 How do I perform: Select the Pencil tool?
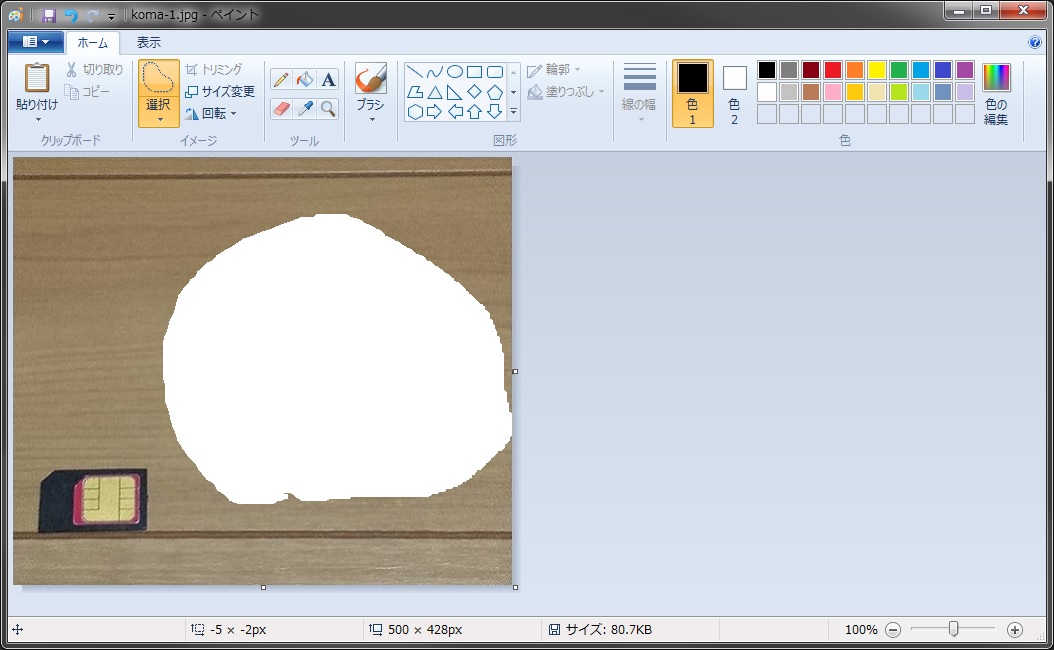point(281,80)
